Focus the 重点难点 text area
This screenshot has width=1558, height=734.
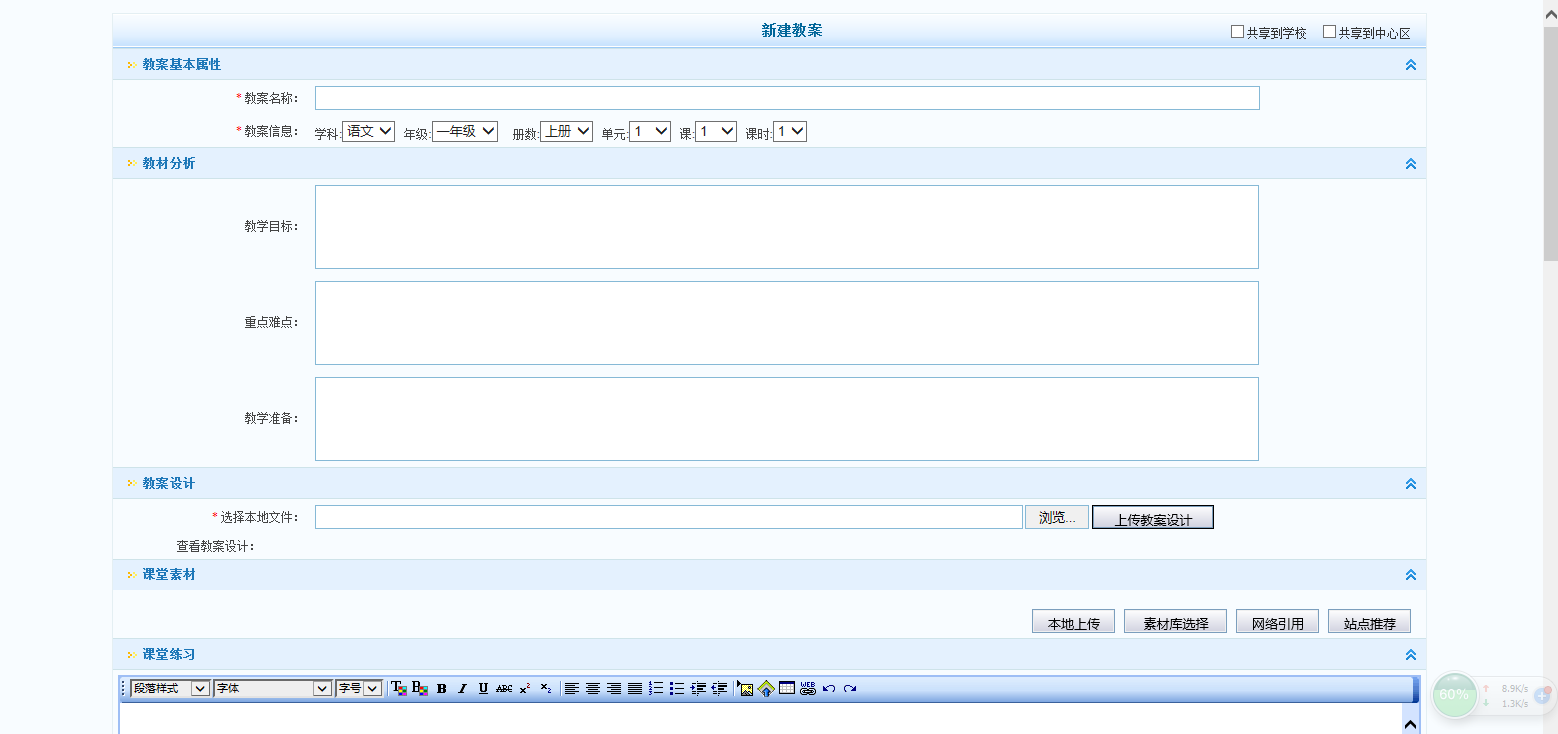pos(787,323)
